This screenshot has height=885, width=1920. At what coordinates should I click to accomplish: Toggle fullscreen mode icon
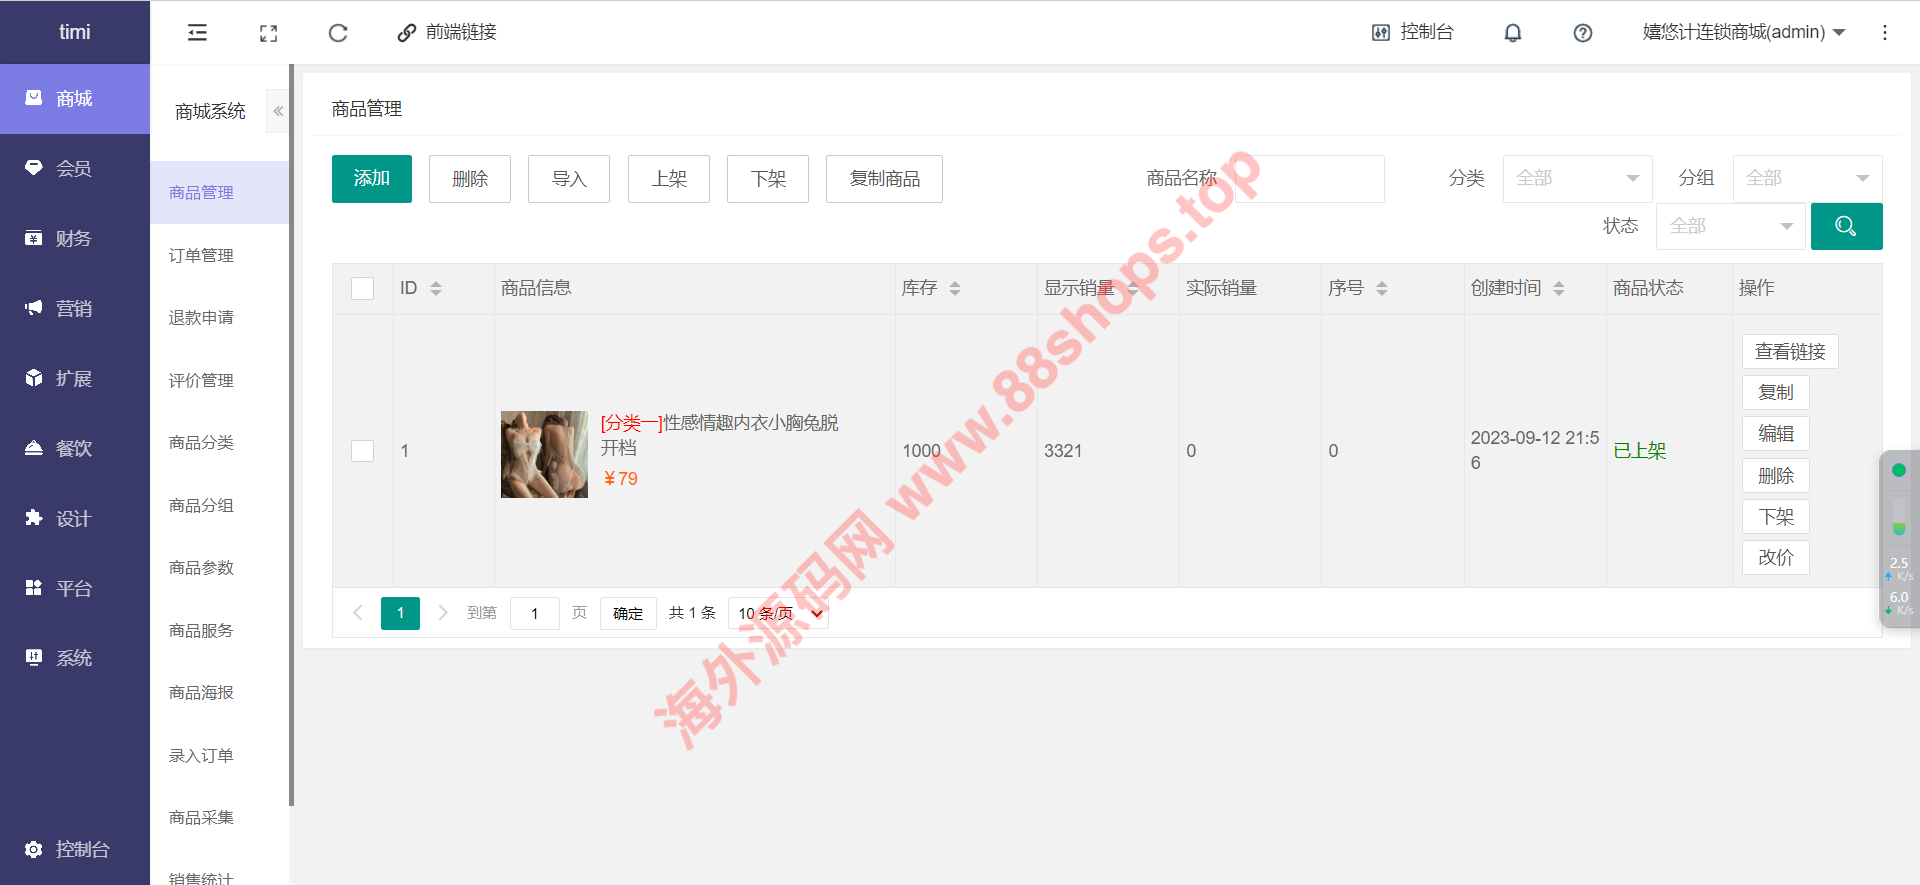(x=268, y=33)
